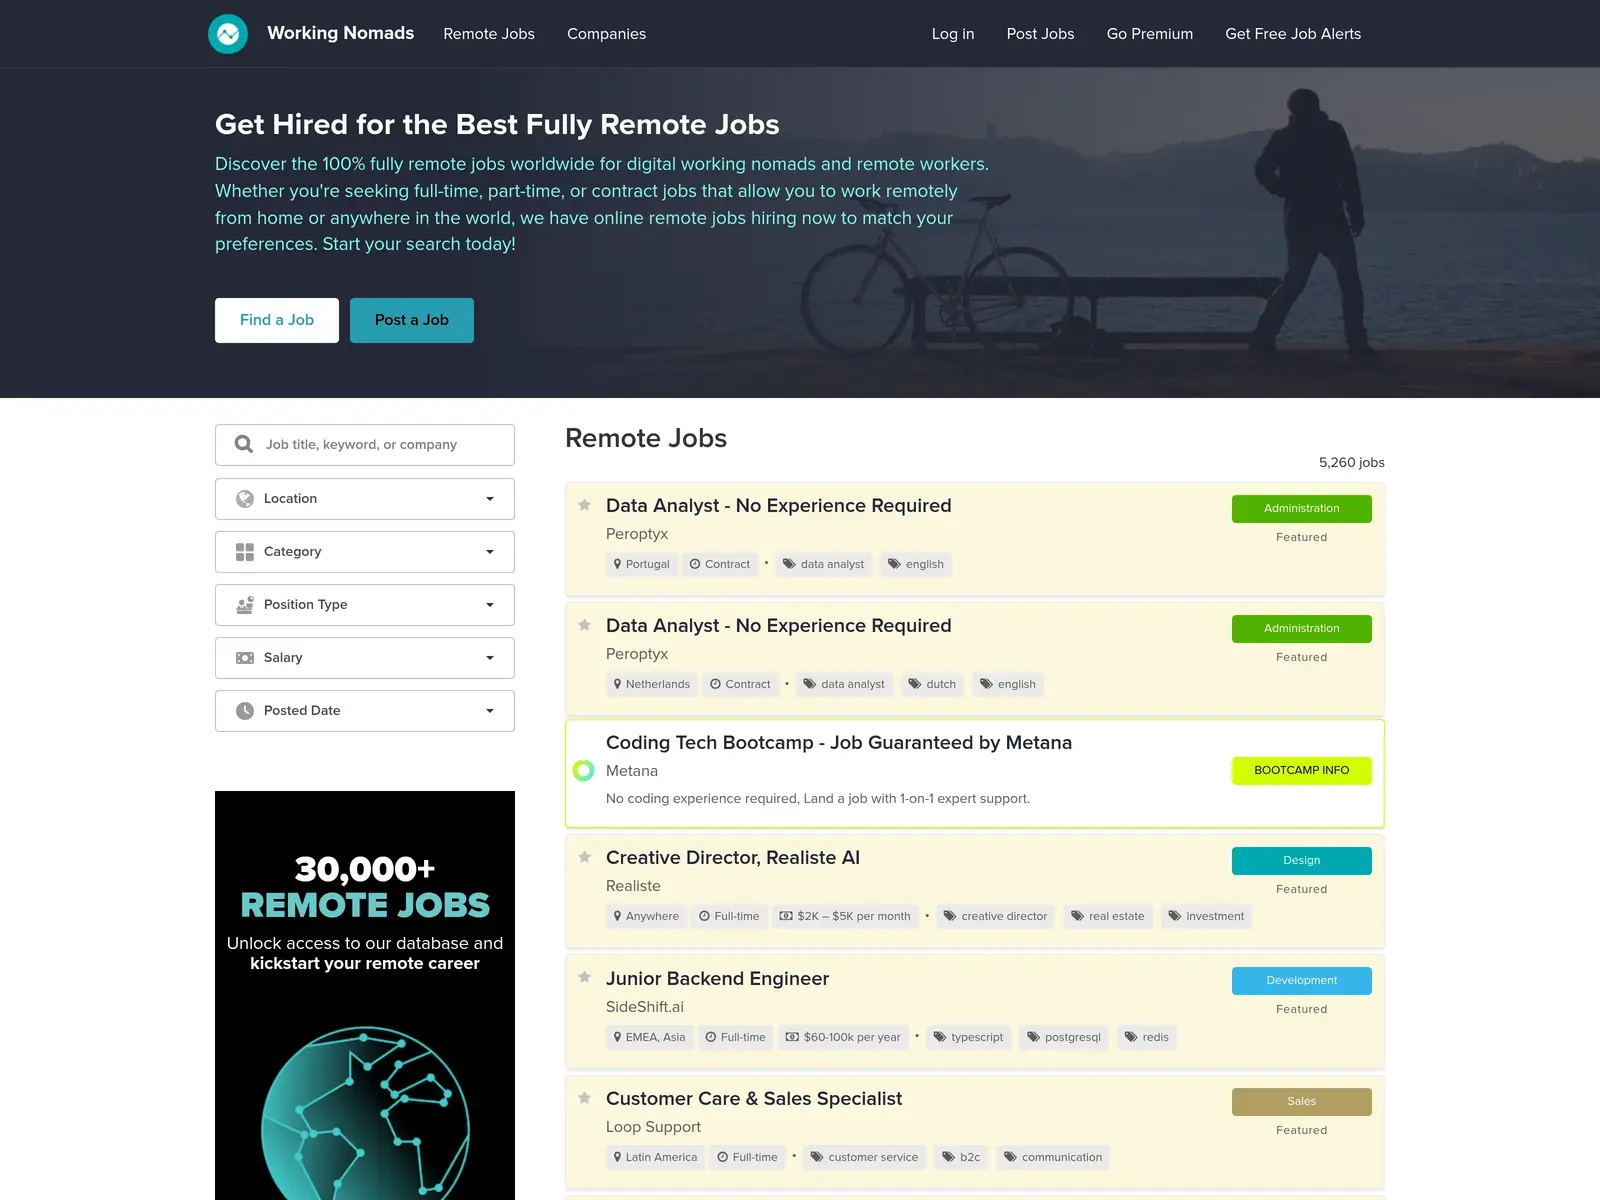Screen dimensions: 1600x1200
Task: Click the globe icon in Location filter
Action: 245,499
